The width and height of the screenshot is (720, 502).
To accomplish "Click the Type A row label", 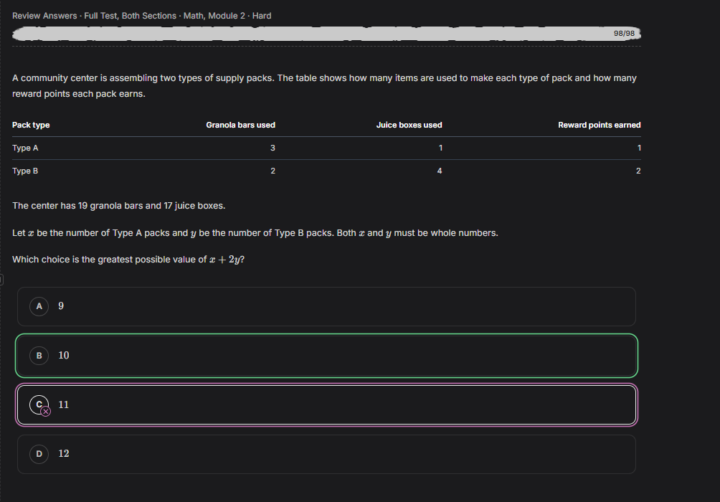I will [x=25, y=148].
